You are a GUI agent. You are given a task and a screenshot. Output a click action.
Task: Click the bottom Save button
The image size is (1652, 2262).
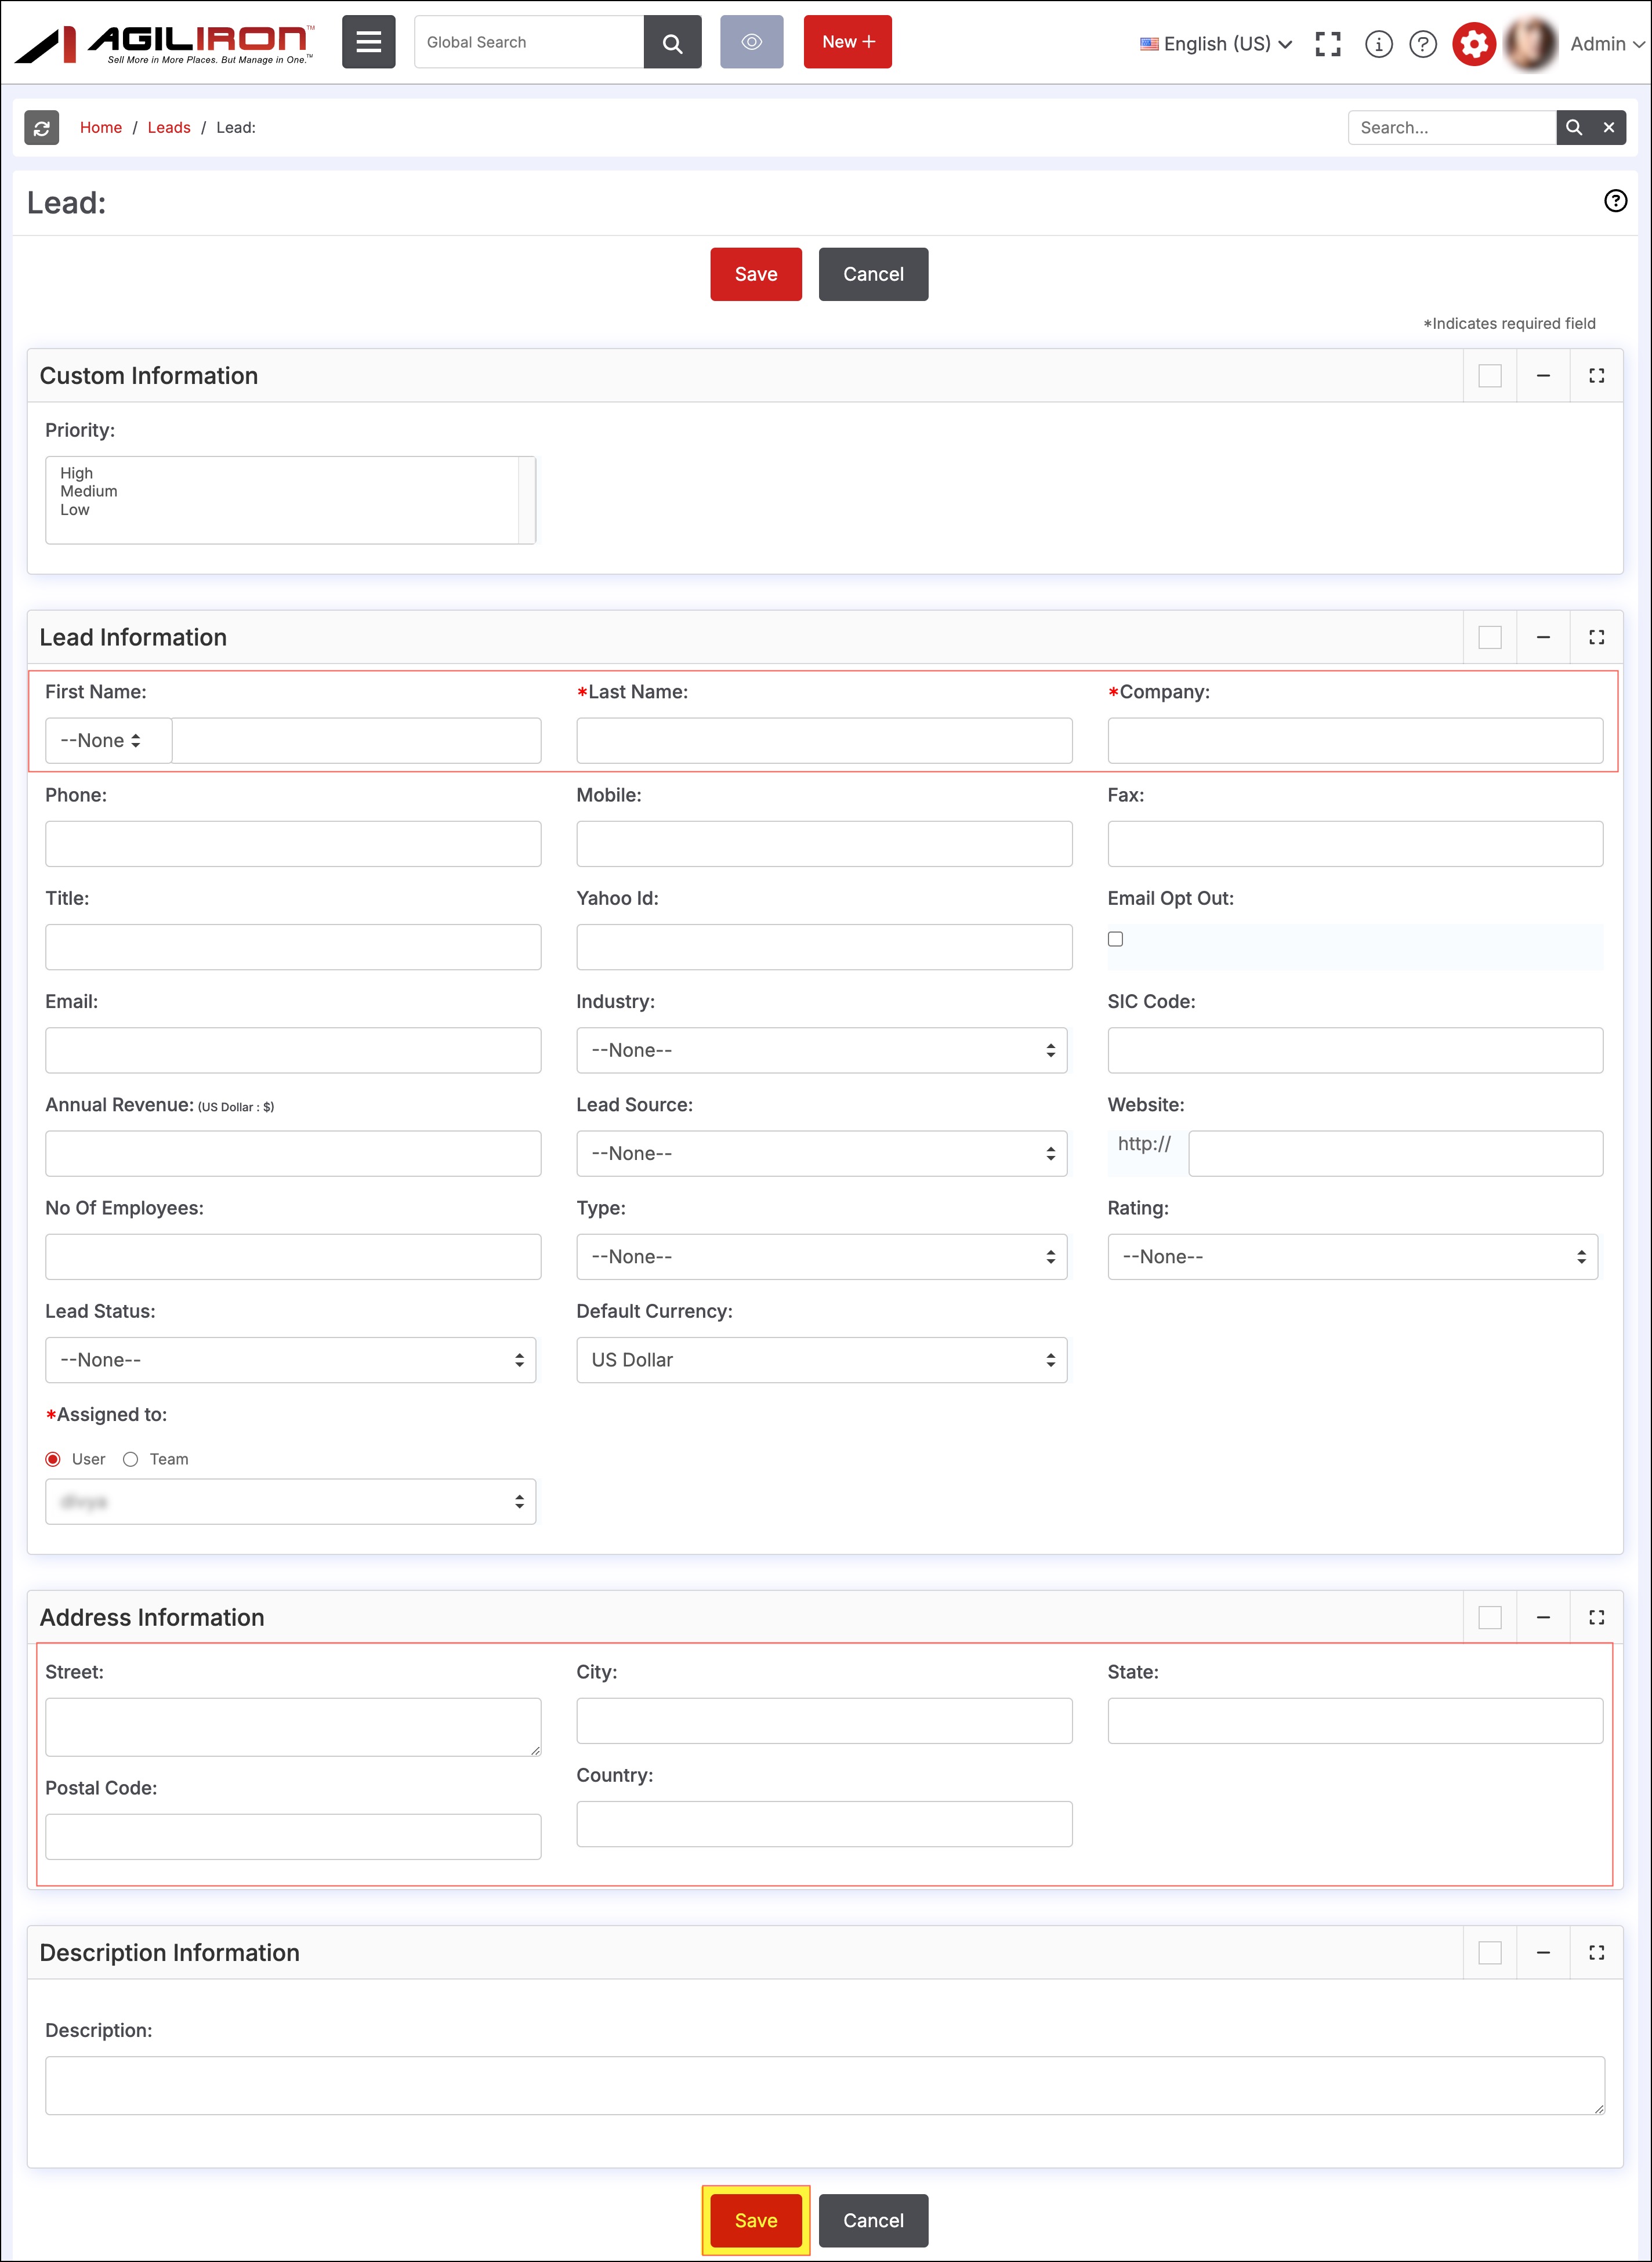coord(756,2220)
